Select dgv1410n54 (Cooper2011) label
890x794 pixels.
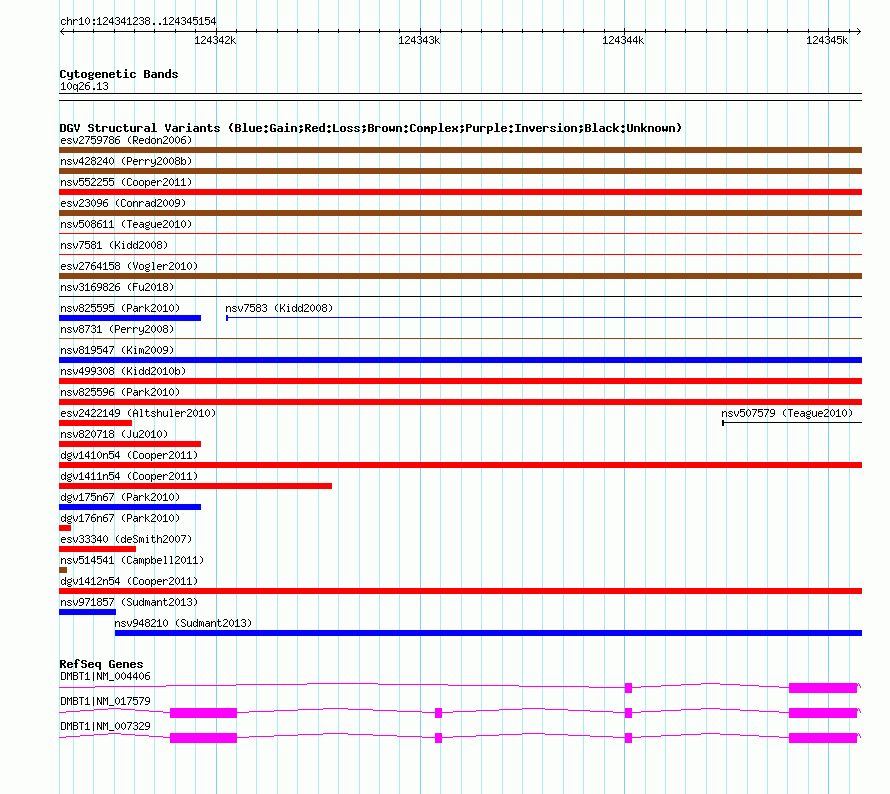129,455
